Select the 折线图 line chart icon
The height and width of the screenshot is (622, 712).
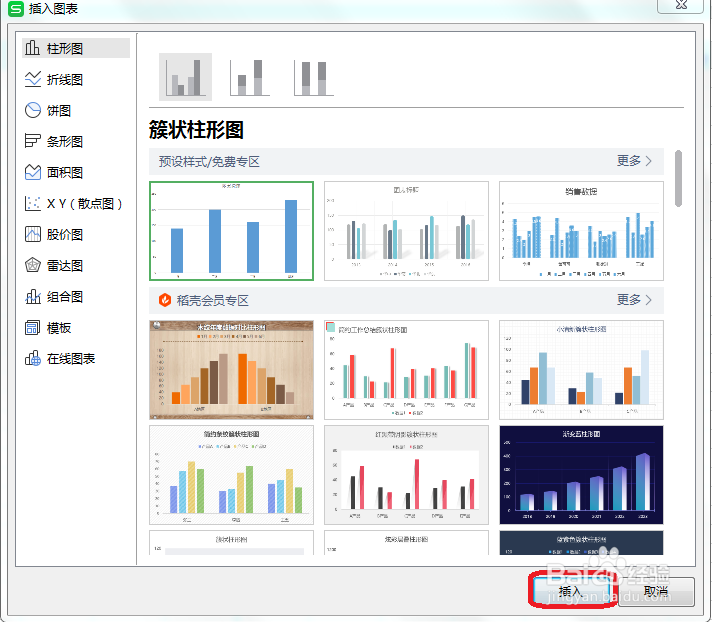tap(33, 79)
